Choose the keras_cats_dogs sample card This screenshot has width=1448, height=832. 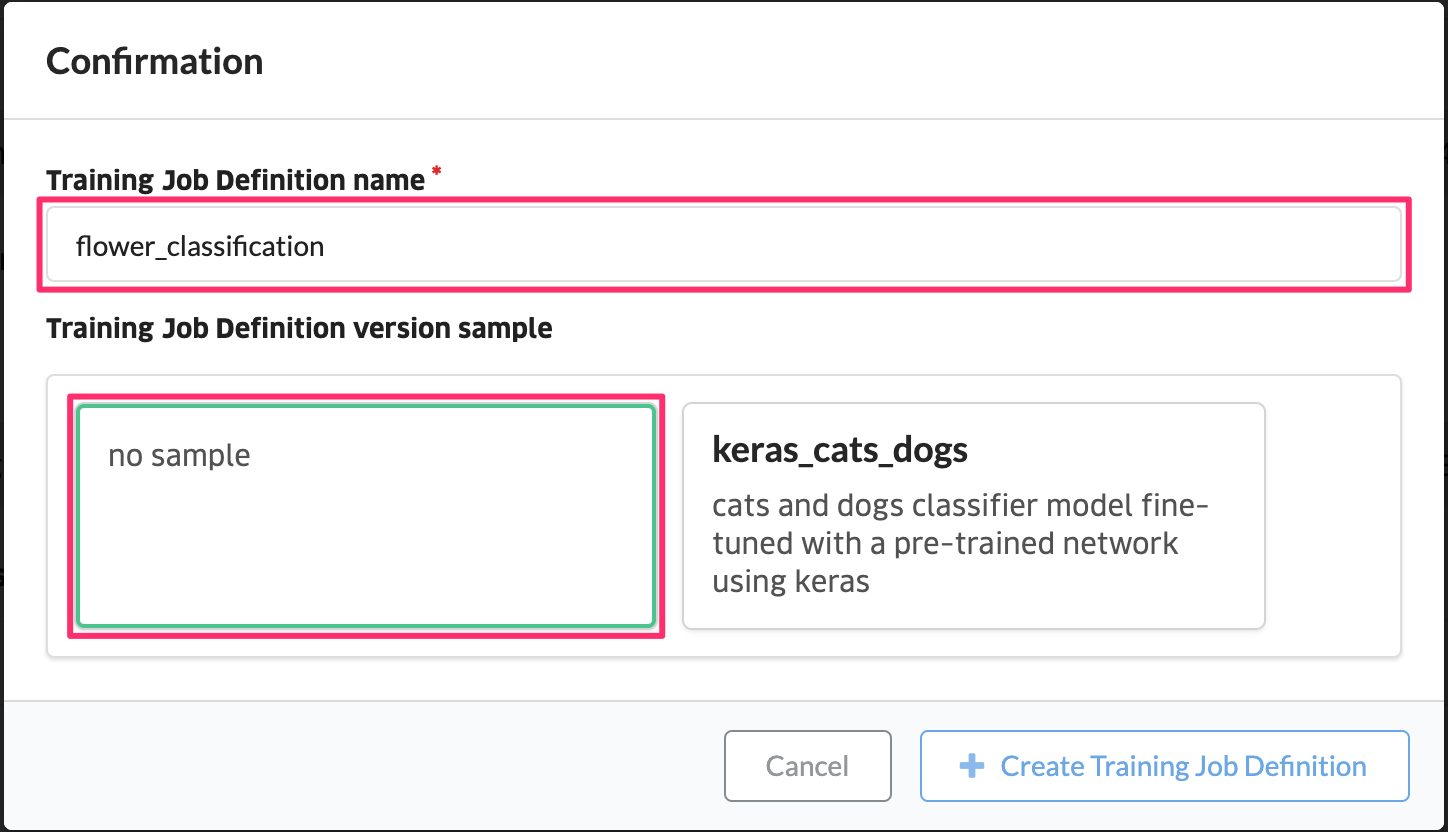pyautogui.click(x=974, y=516)
